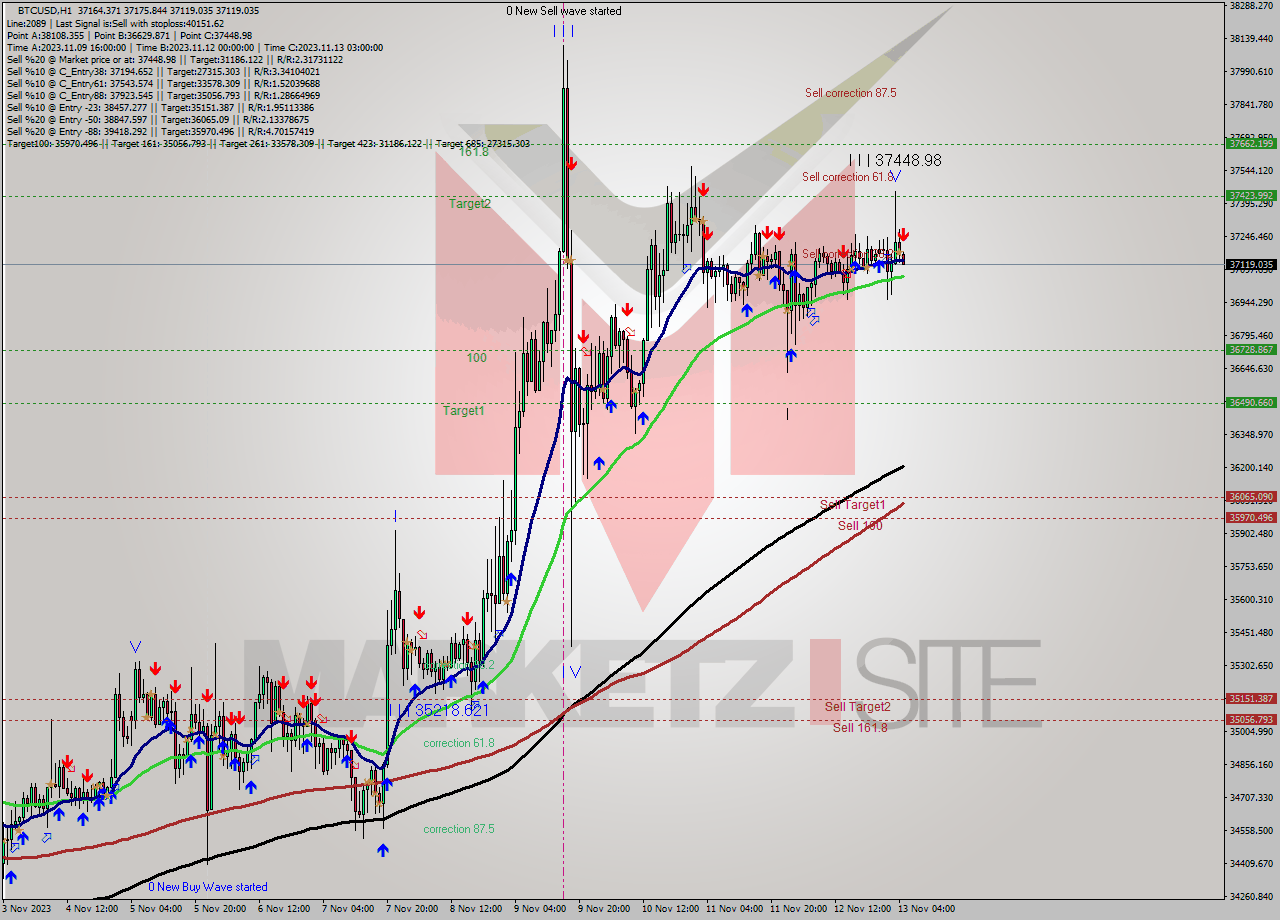The width and height of the screenshot is (1280, 920).
Task: Click the 'Sell 100' label
Action: (860, 525)
